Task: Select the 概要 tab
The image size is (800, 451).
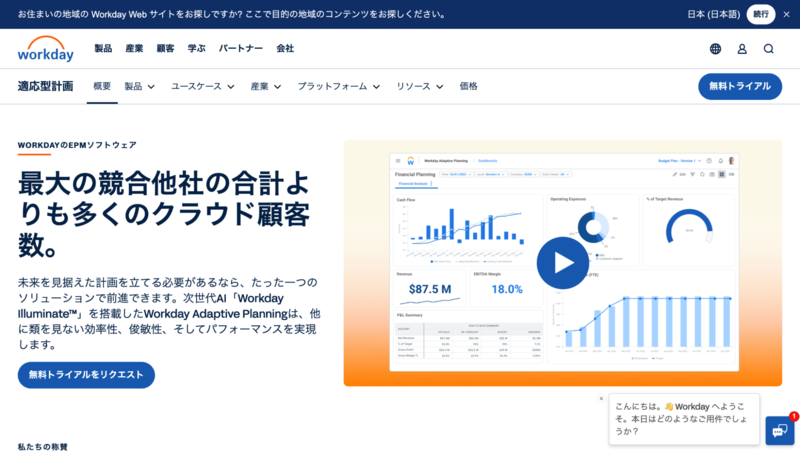Action: coord(102,86)
